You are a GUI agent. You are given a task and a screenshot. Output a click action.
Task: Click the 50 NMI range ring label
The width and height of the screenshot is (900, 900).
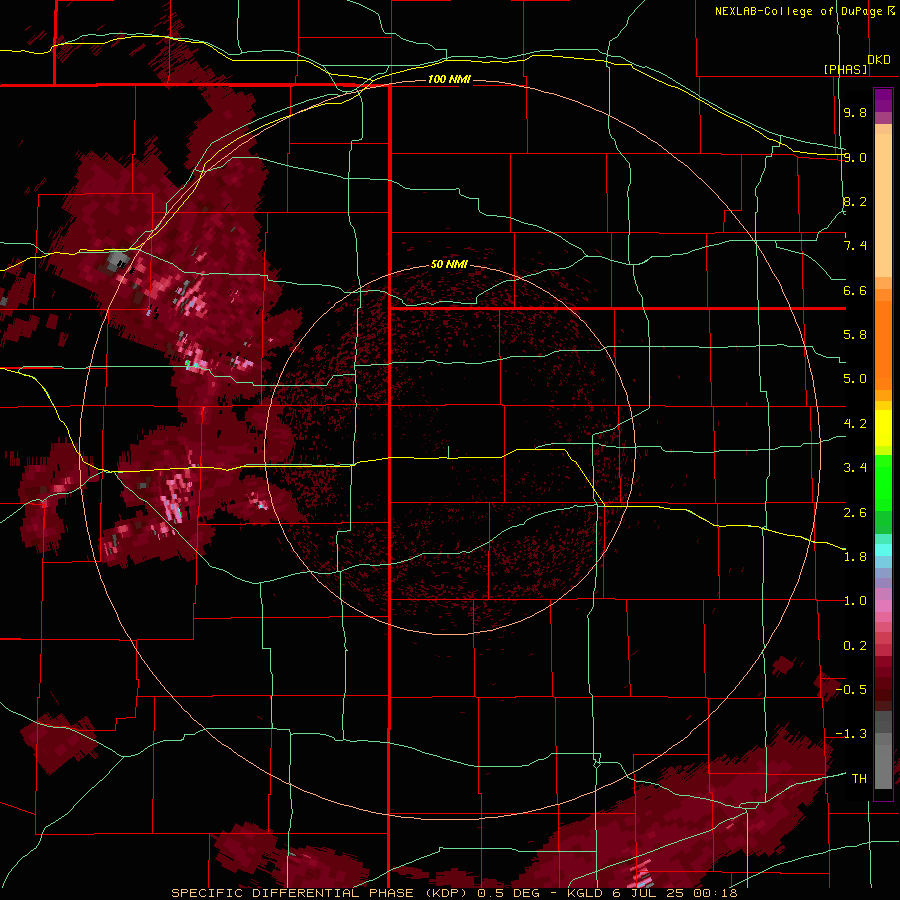click(x=449, y=264)
